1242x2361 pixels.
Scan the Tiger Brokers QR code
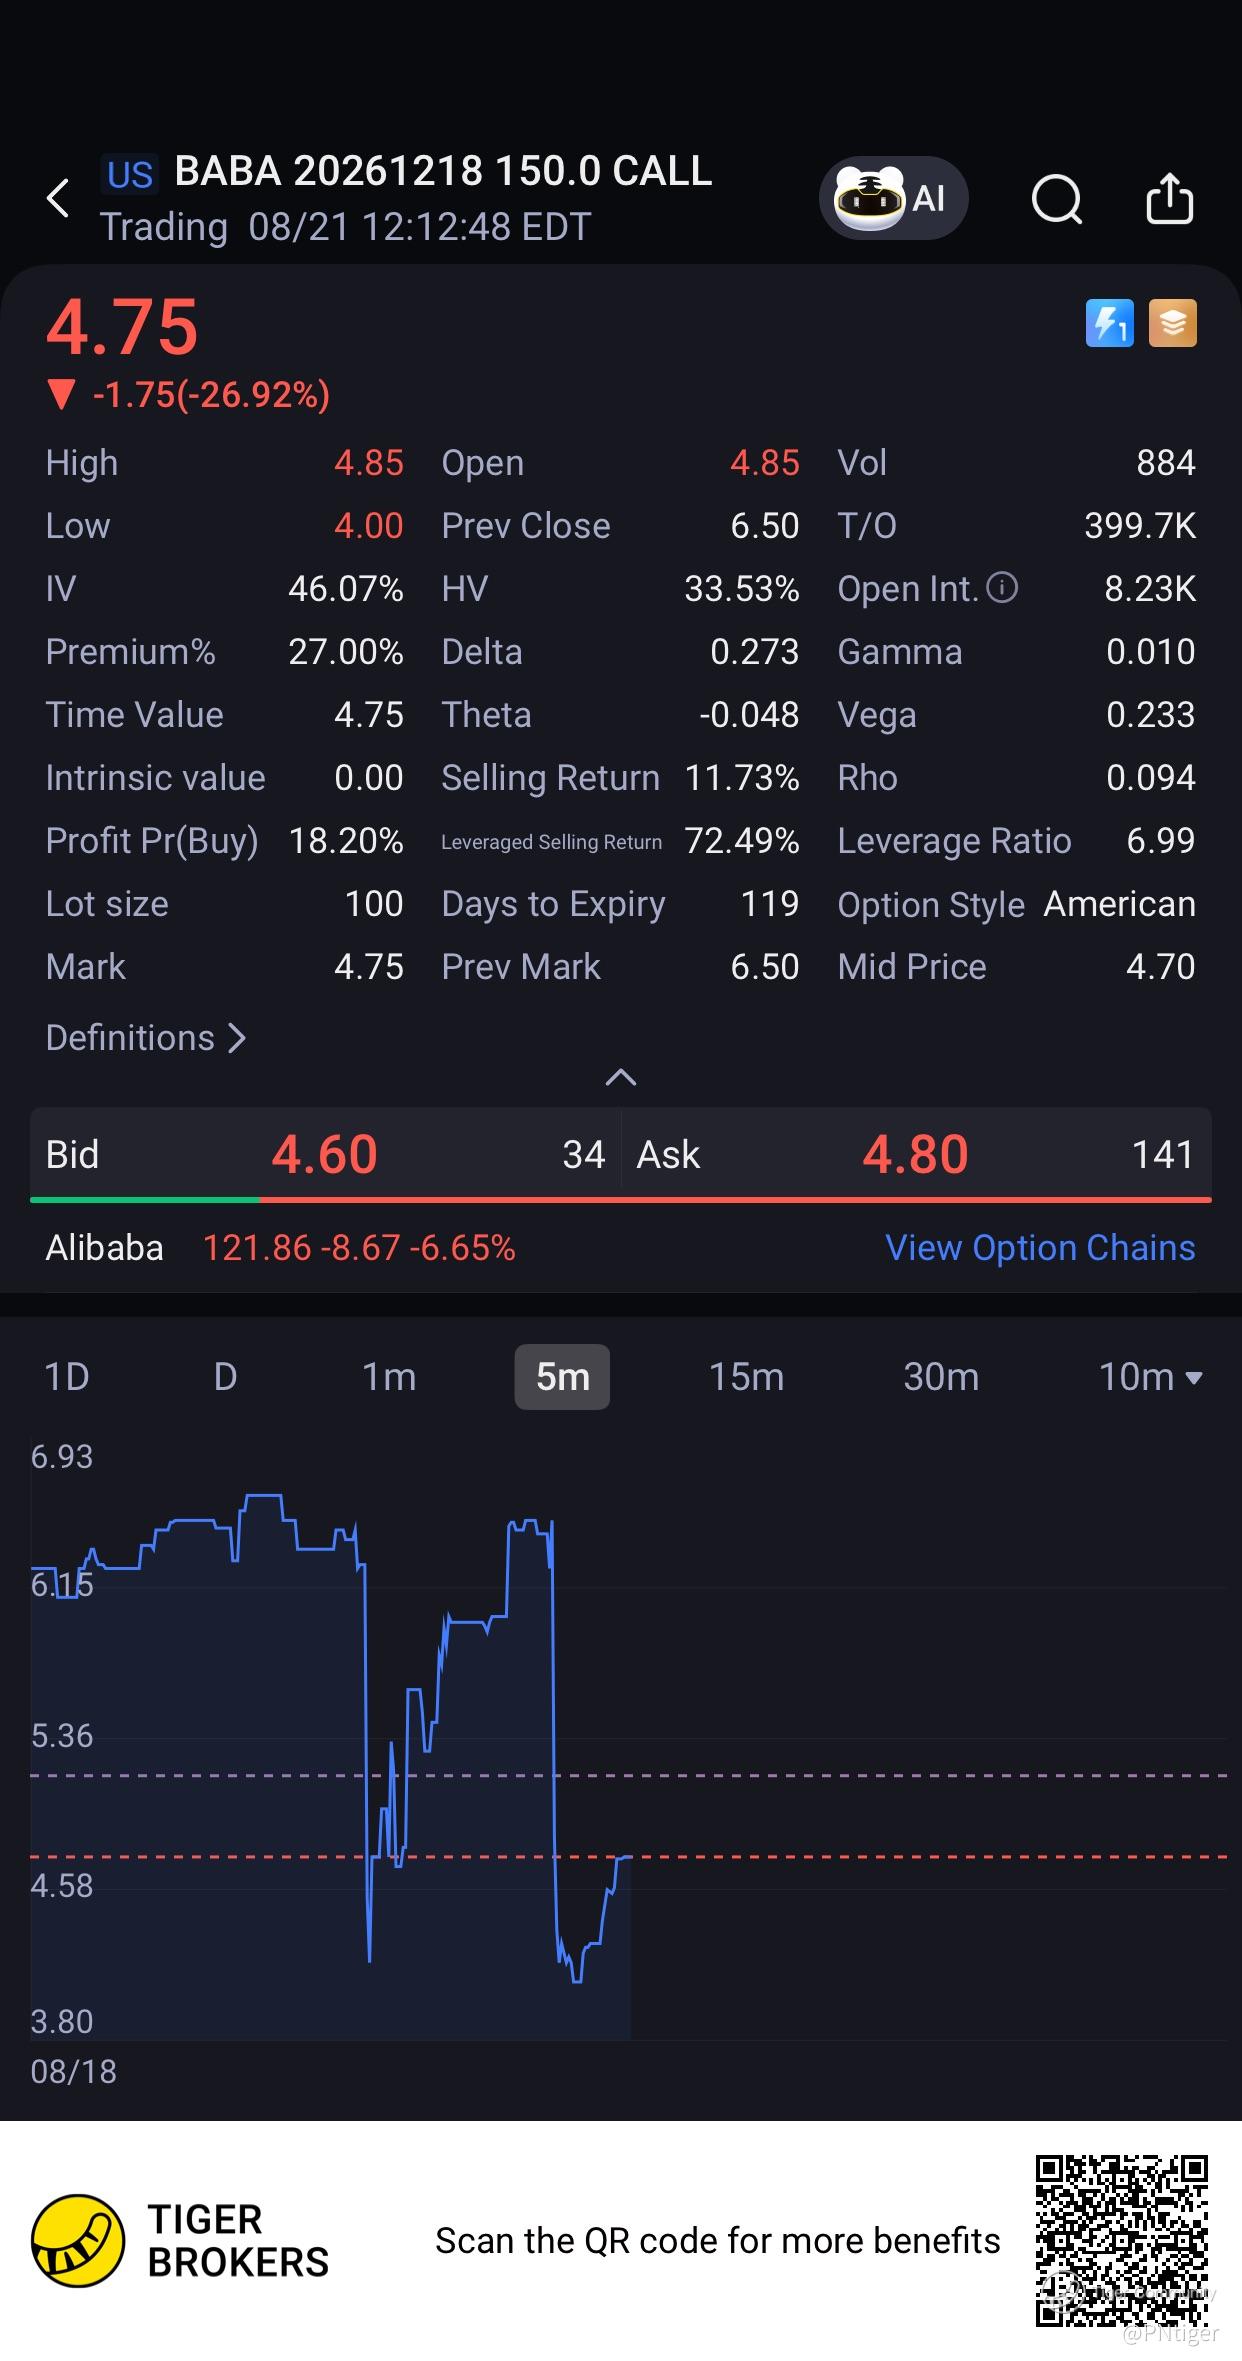pos(1121,2240)
